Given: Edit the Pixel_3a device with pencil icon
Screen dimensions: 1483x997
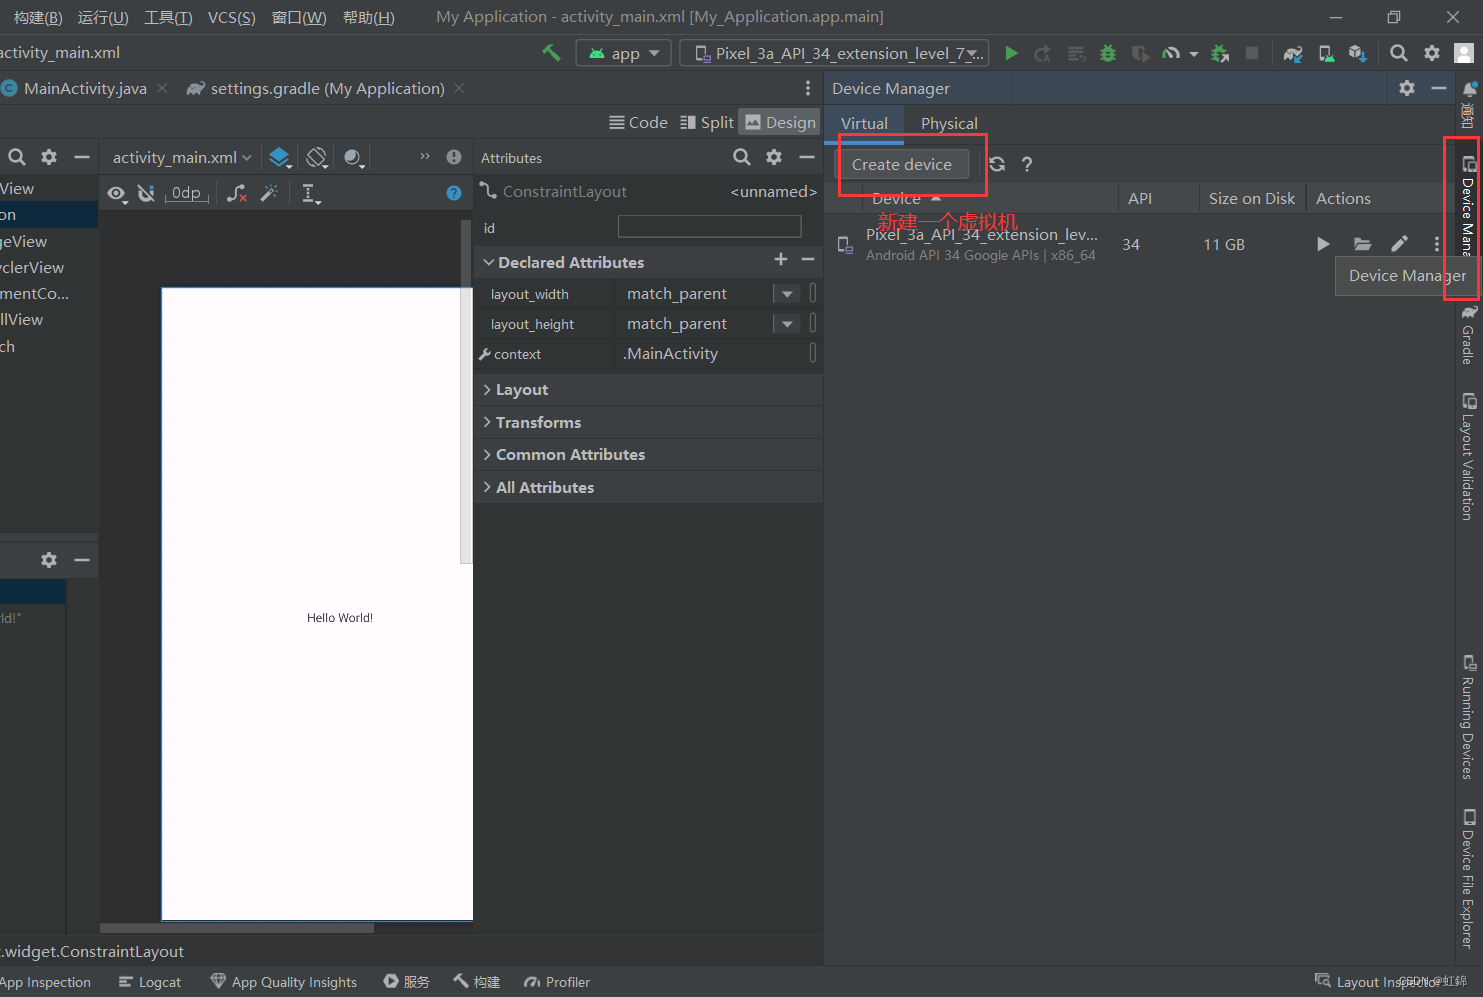Looking at the screenshot, I should point(1399,244).
